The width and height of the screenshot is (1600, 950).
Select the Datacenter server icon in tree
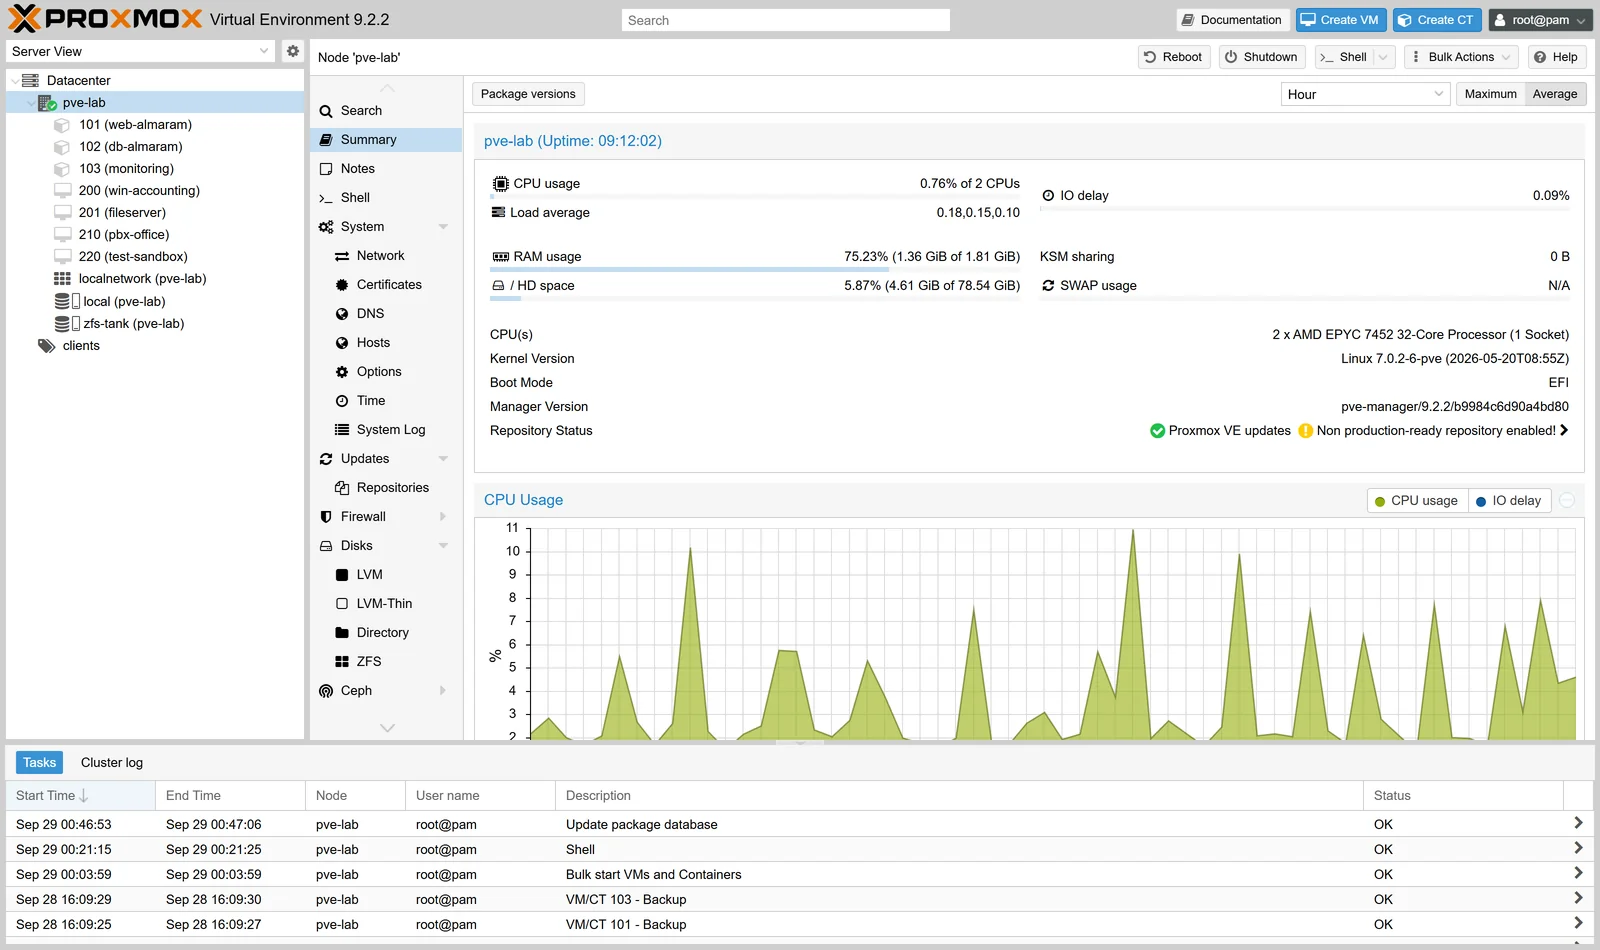[x=30, y=80]
